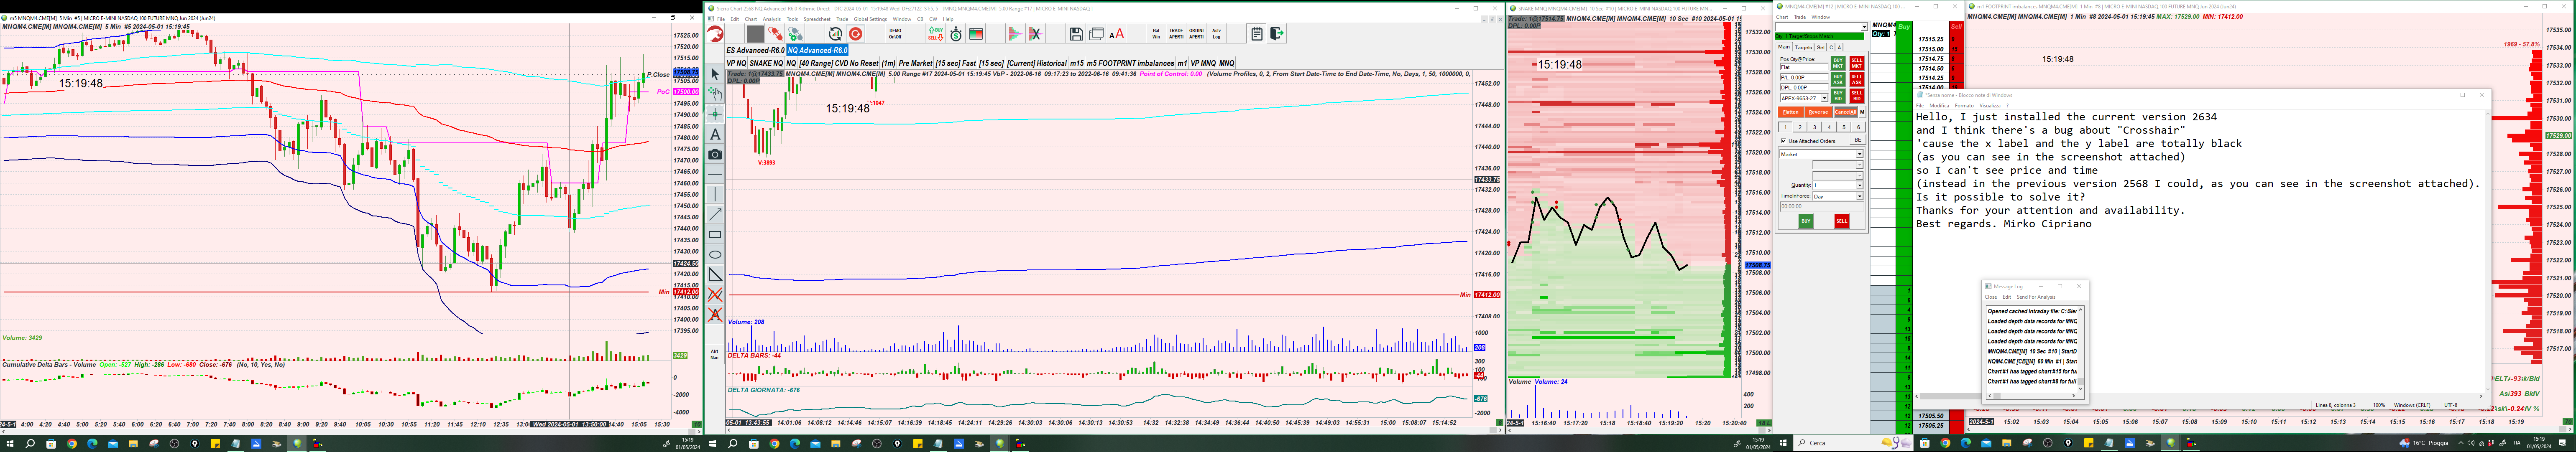Viewport: 2576px width, 452px height.
Task: Switch to the Targets tab
Action: click(1803, 47)
